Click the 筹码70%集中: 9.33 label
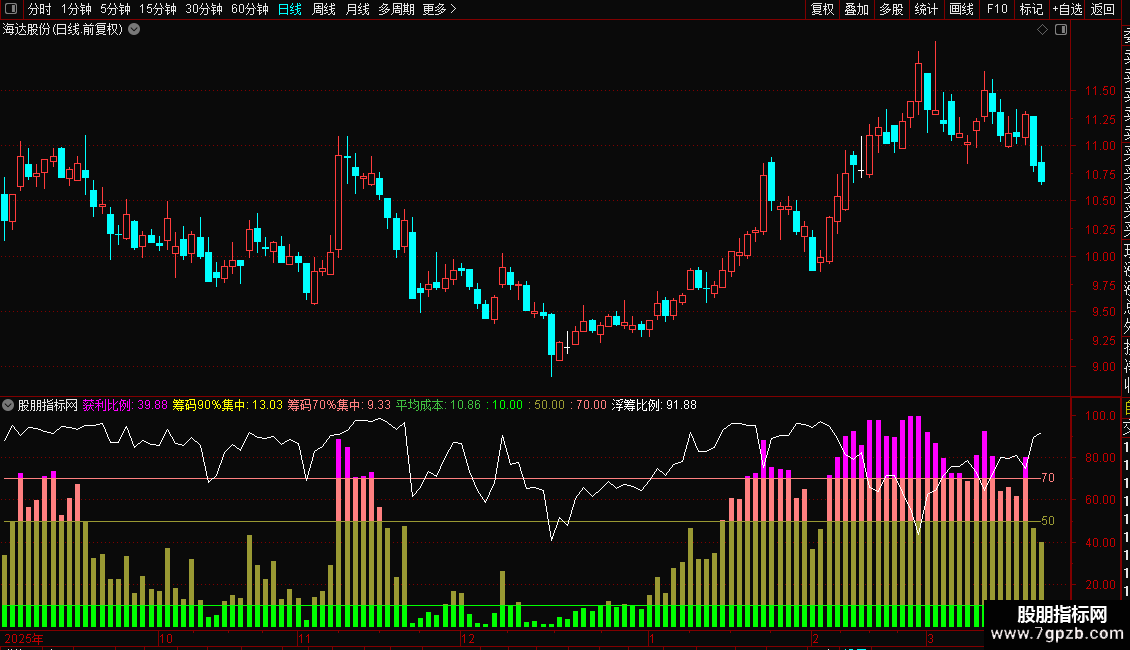Image resolution: width=1130 pixels, height=650 pixels. (339, 405)
